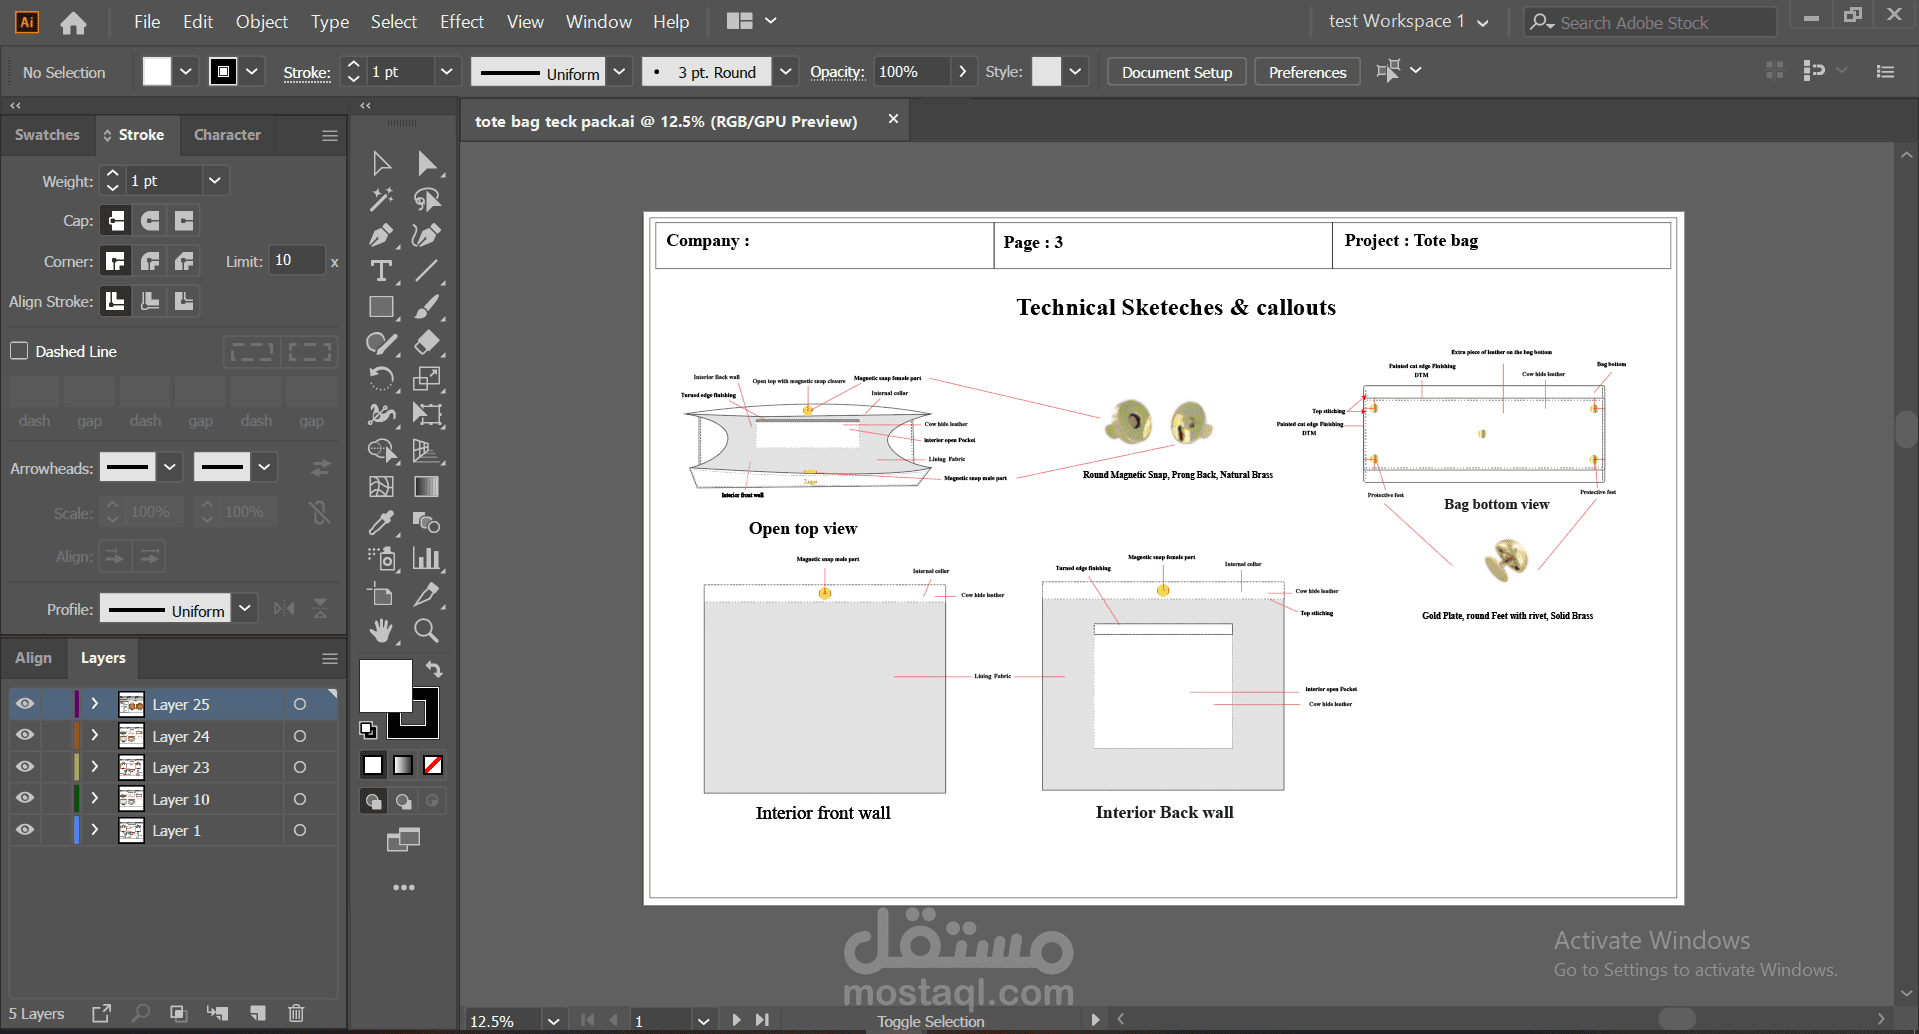The width and height of the screenshot is (1919, 1034).
Task: Open the Window menu
Action: pyautogui.click(x=598, y=21)
